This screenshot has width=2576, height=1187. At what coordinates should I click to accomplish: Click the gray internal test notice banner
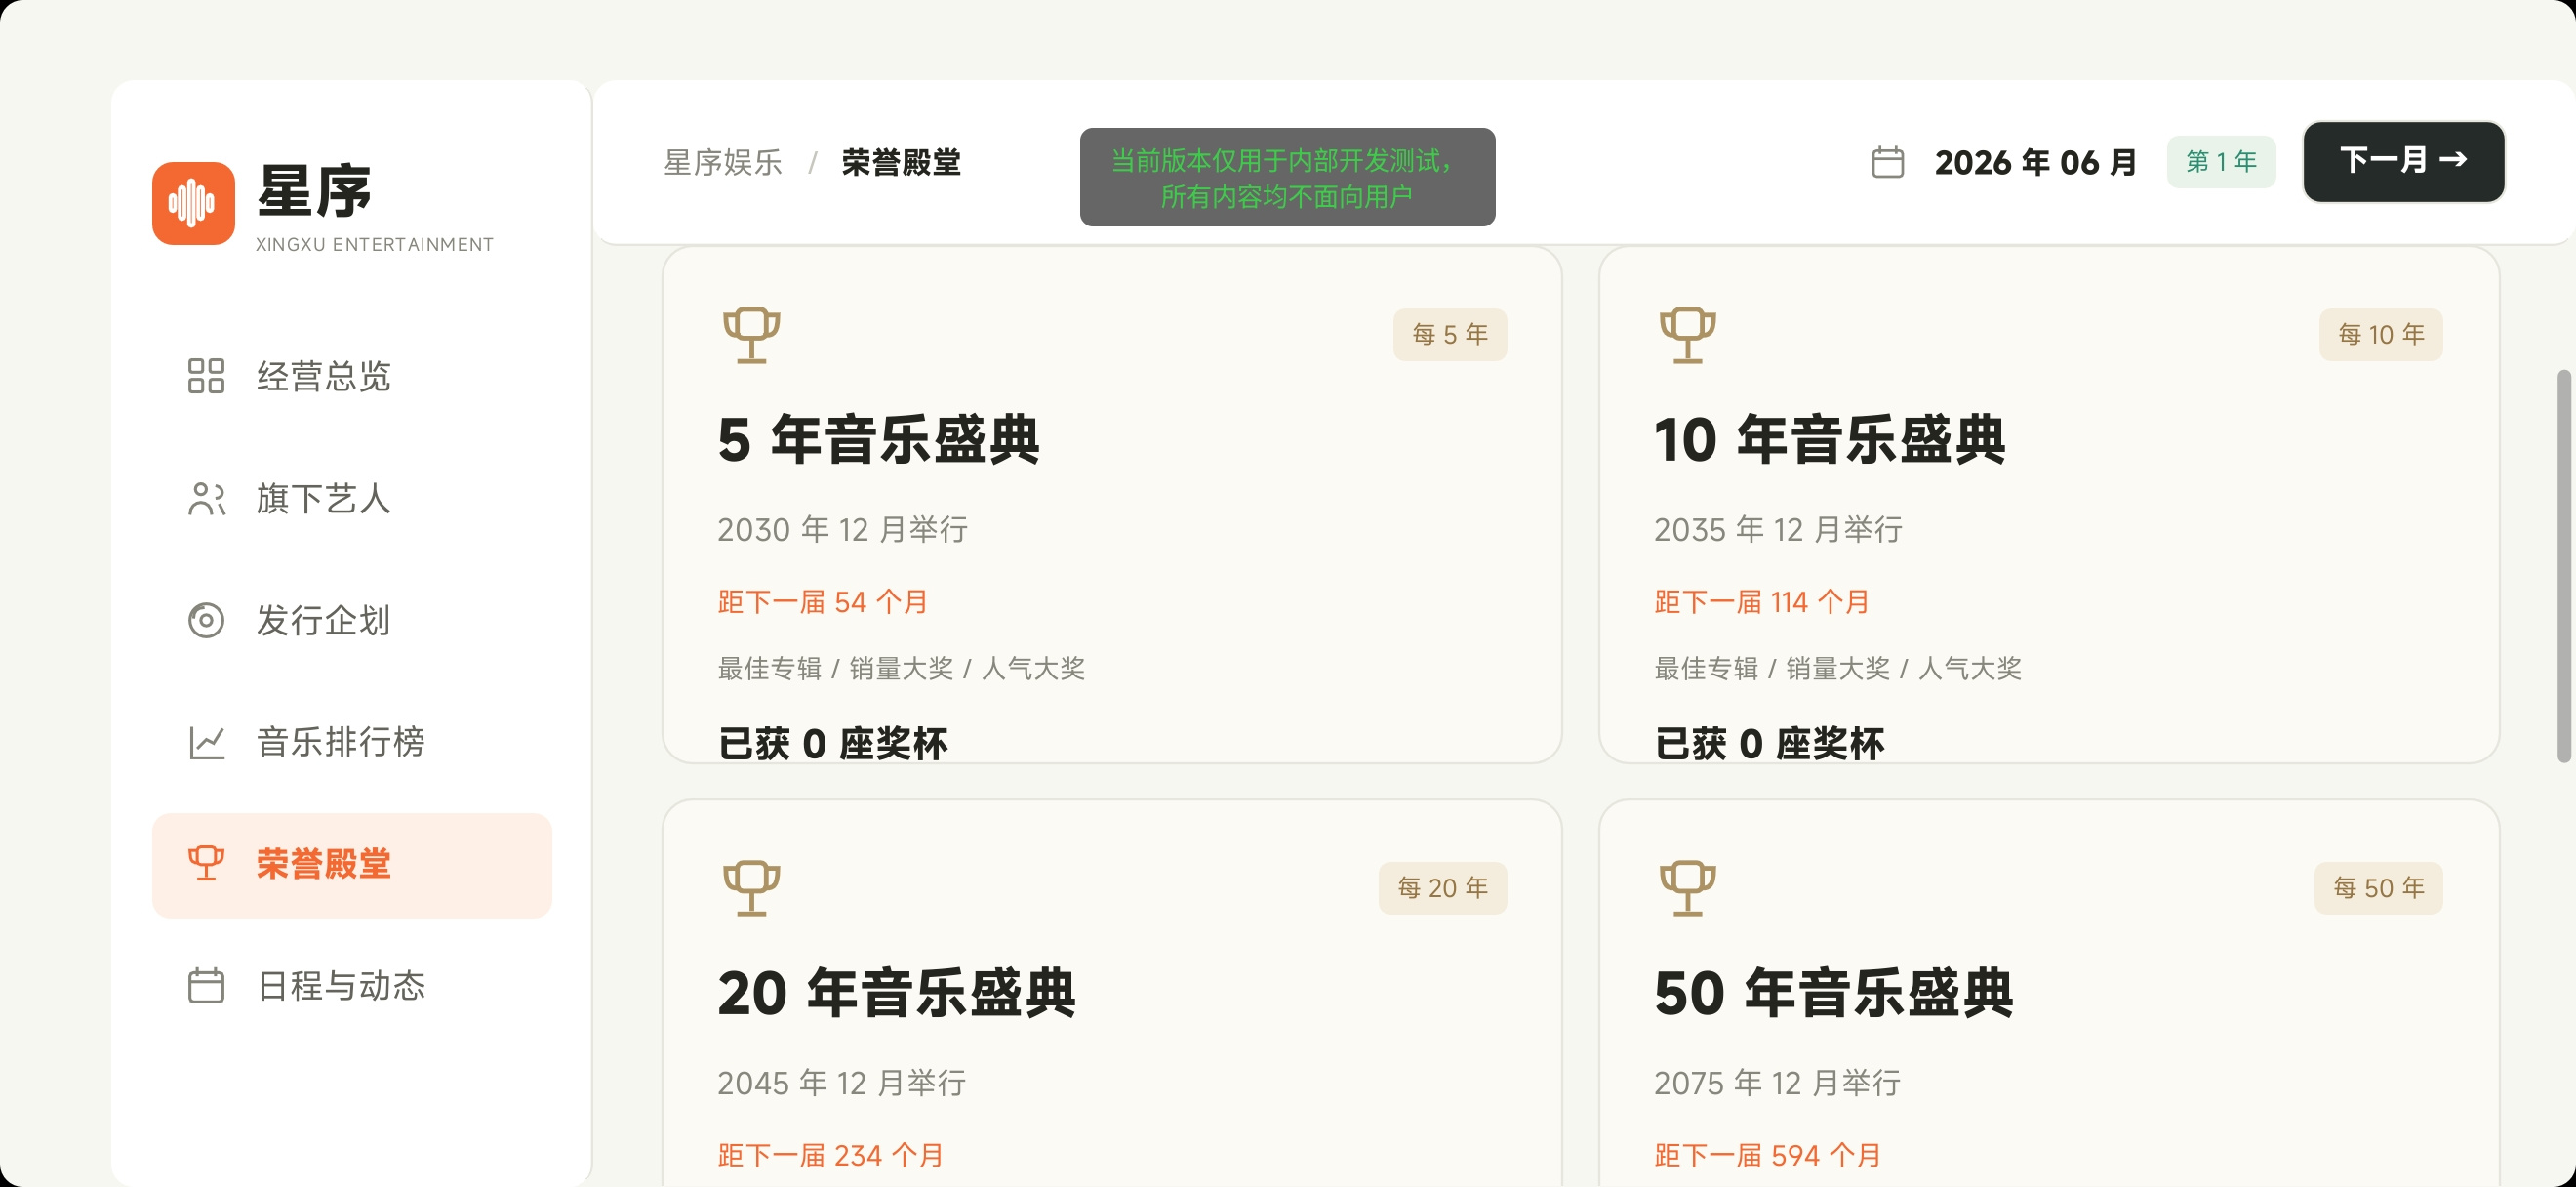pyautogui.click(x=1287, y=177)
